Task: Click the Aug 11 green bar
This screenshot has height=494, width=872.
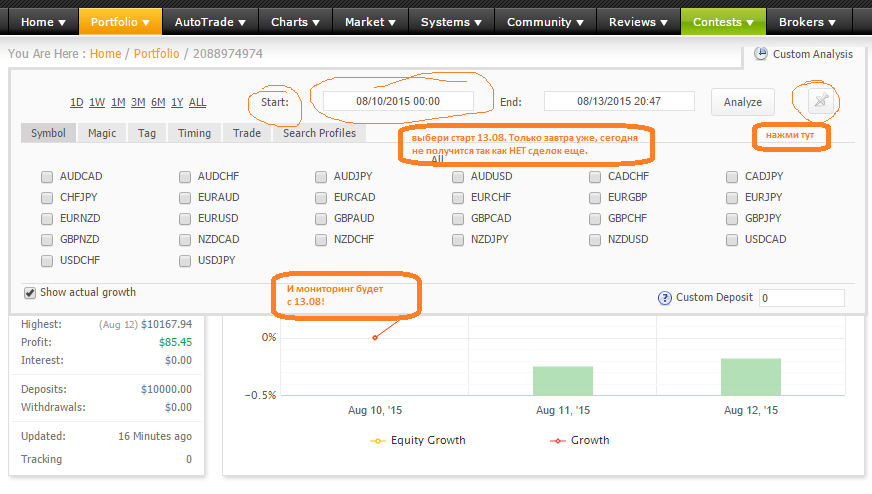Action: (563, 381)
